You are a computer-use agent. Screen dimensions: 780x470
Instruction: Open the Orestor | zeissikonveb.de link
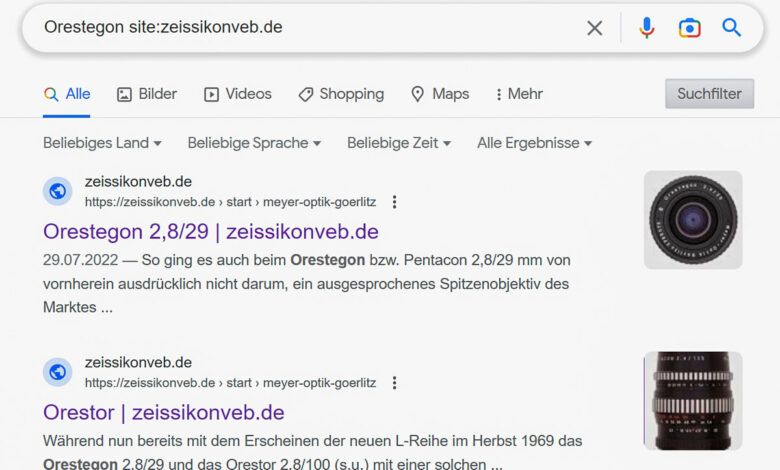pos(164,413)
